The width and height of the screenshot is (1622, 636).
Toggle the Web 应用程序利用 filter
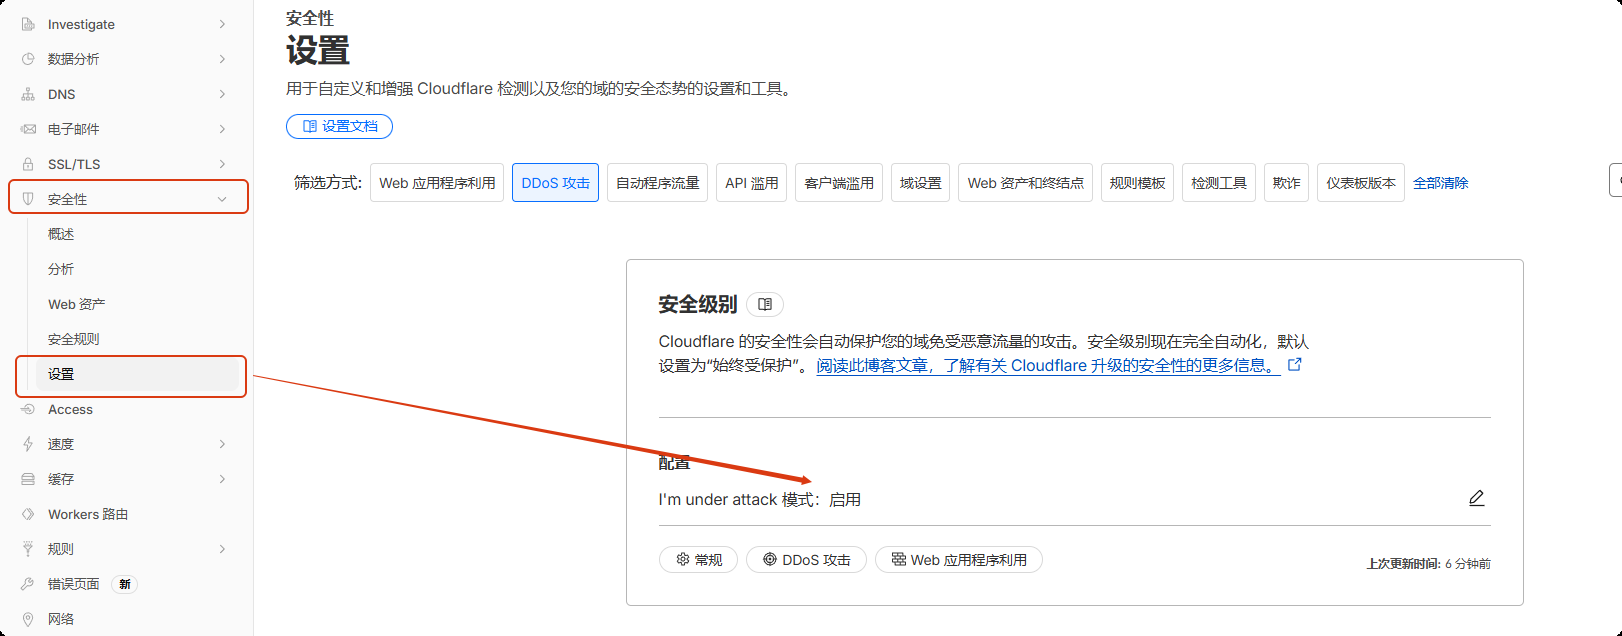pos(437,183)
